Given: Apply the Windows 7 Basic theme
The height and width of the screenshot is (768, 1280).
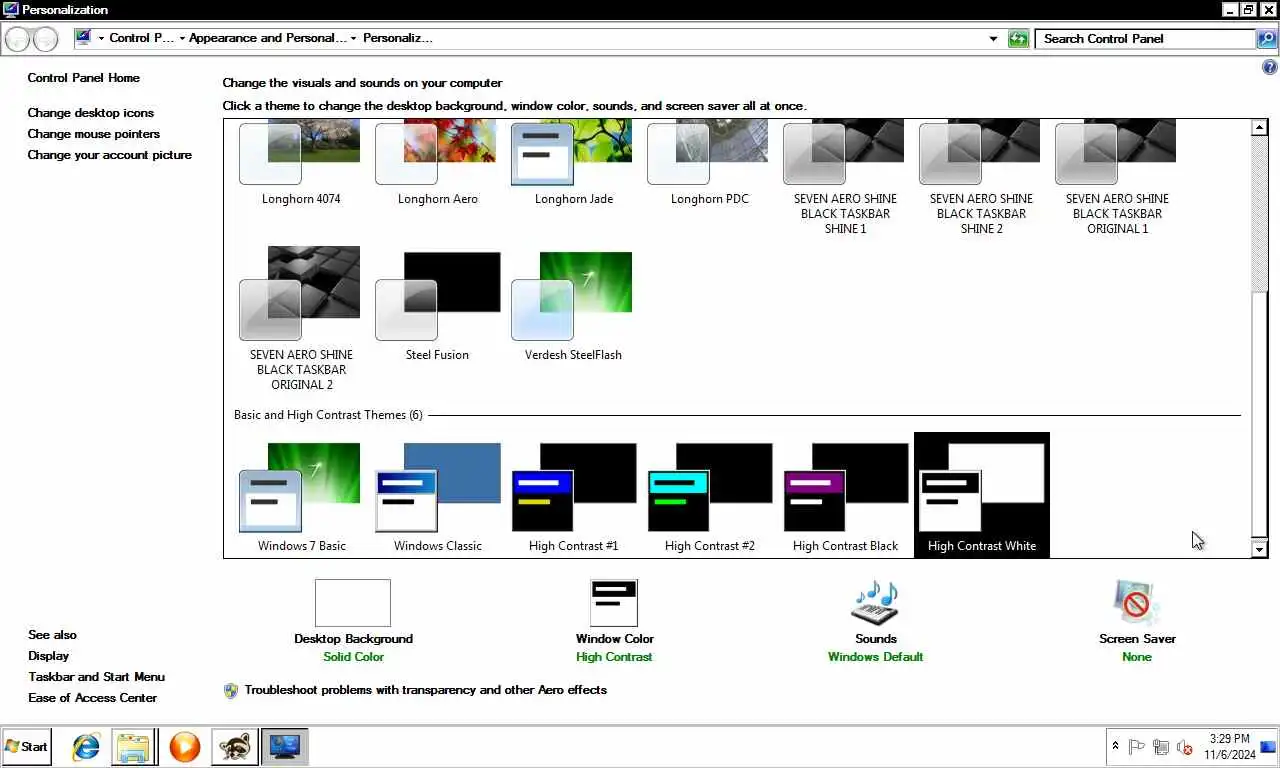Looking at the screenshot, I should pos(301,497).
